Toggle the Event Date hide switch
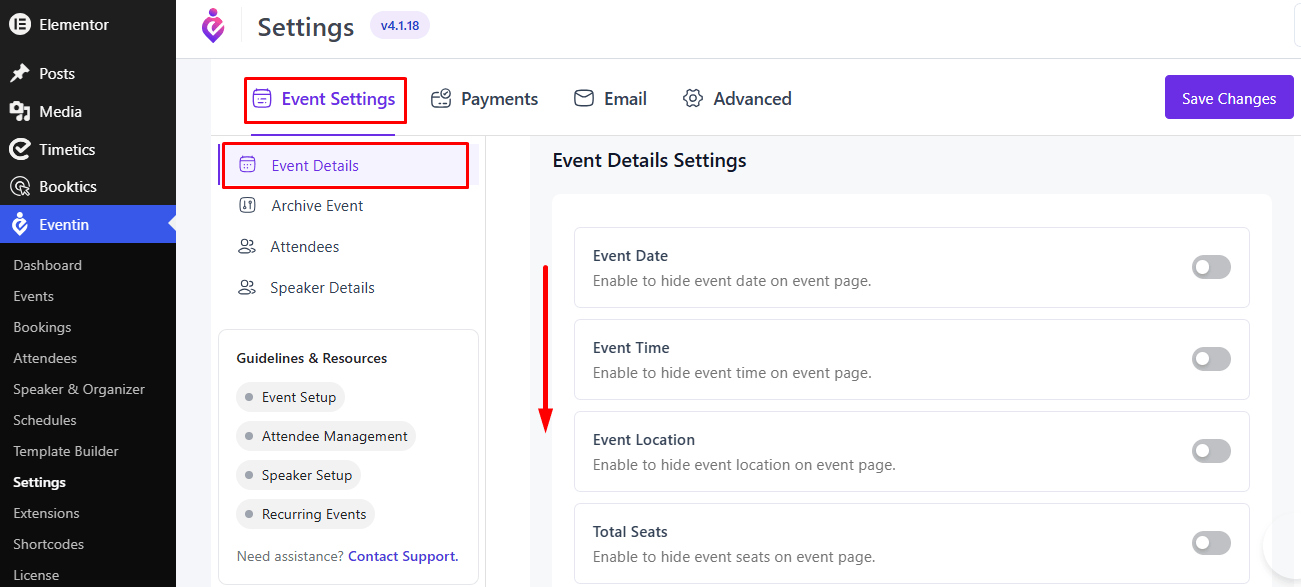 [x=1211, y=267]
